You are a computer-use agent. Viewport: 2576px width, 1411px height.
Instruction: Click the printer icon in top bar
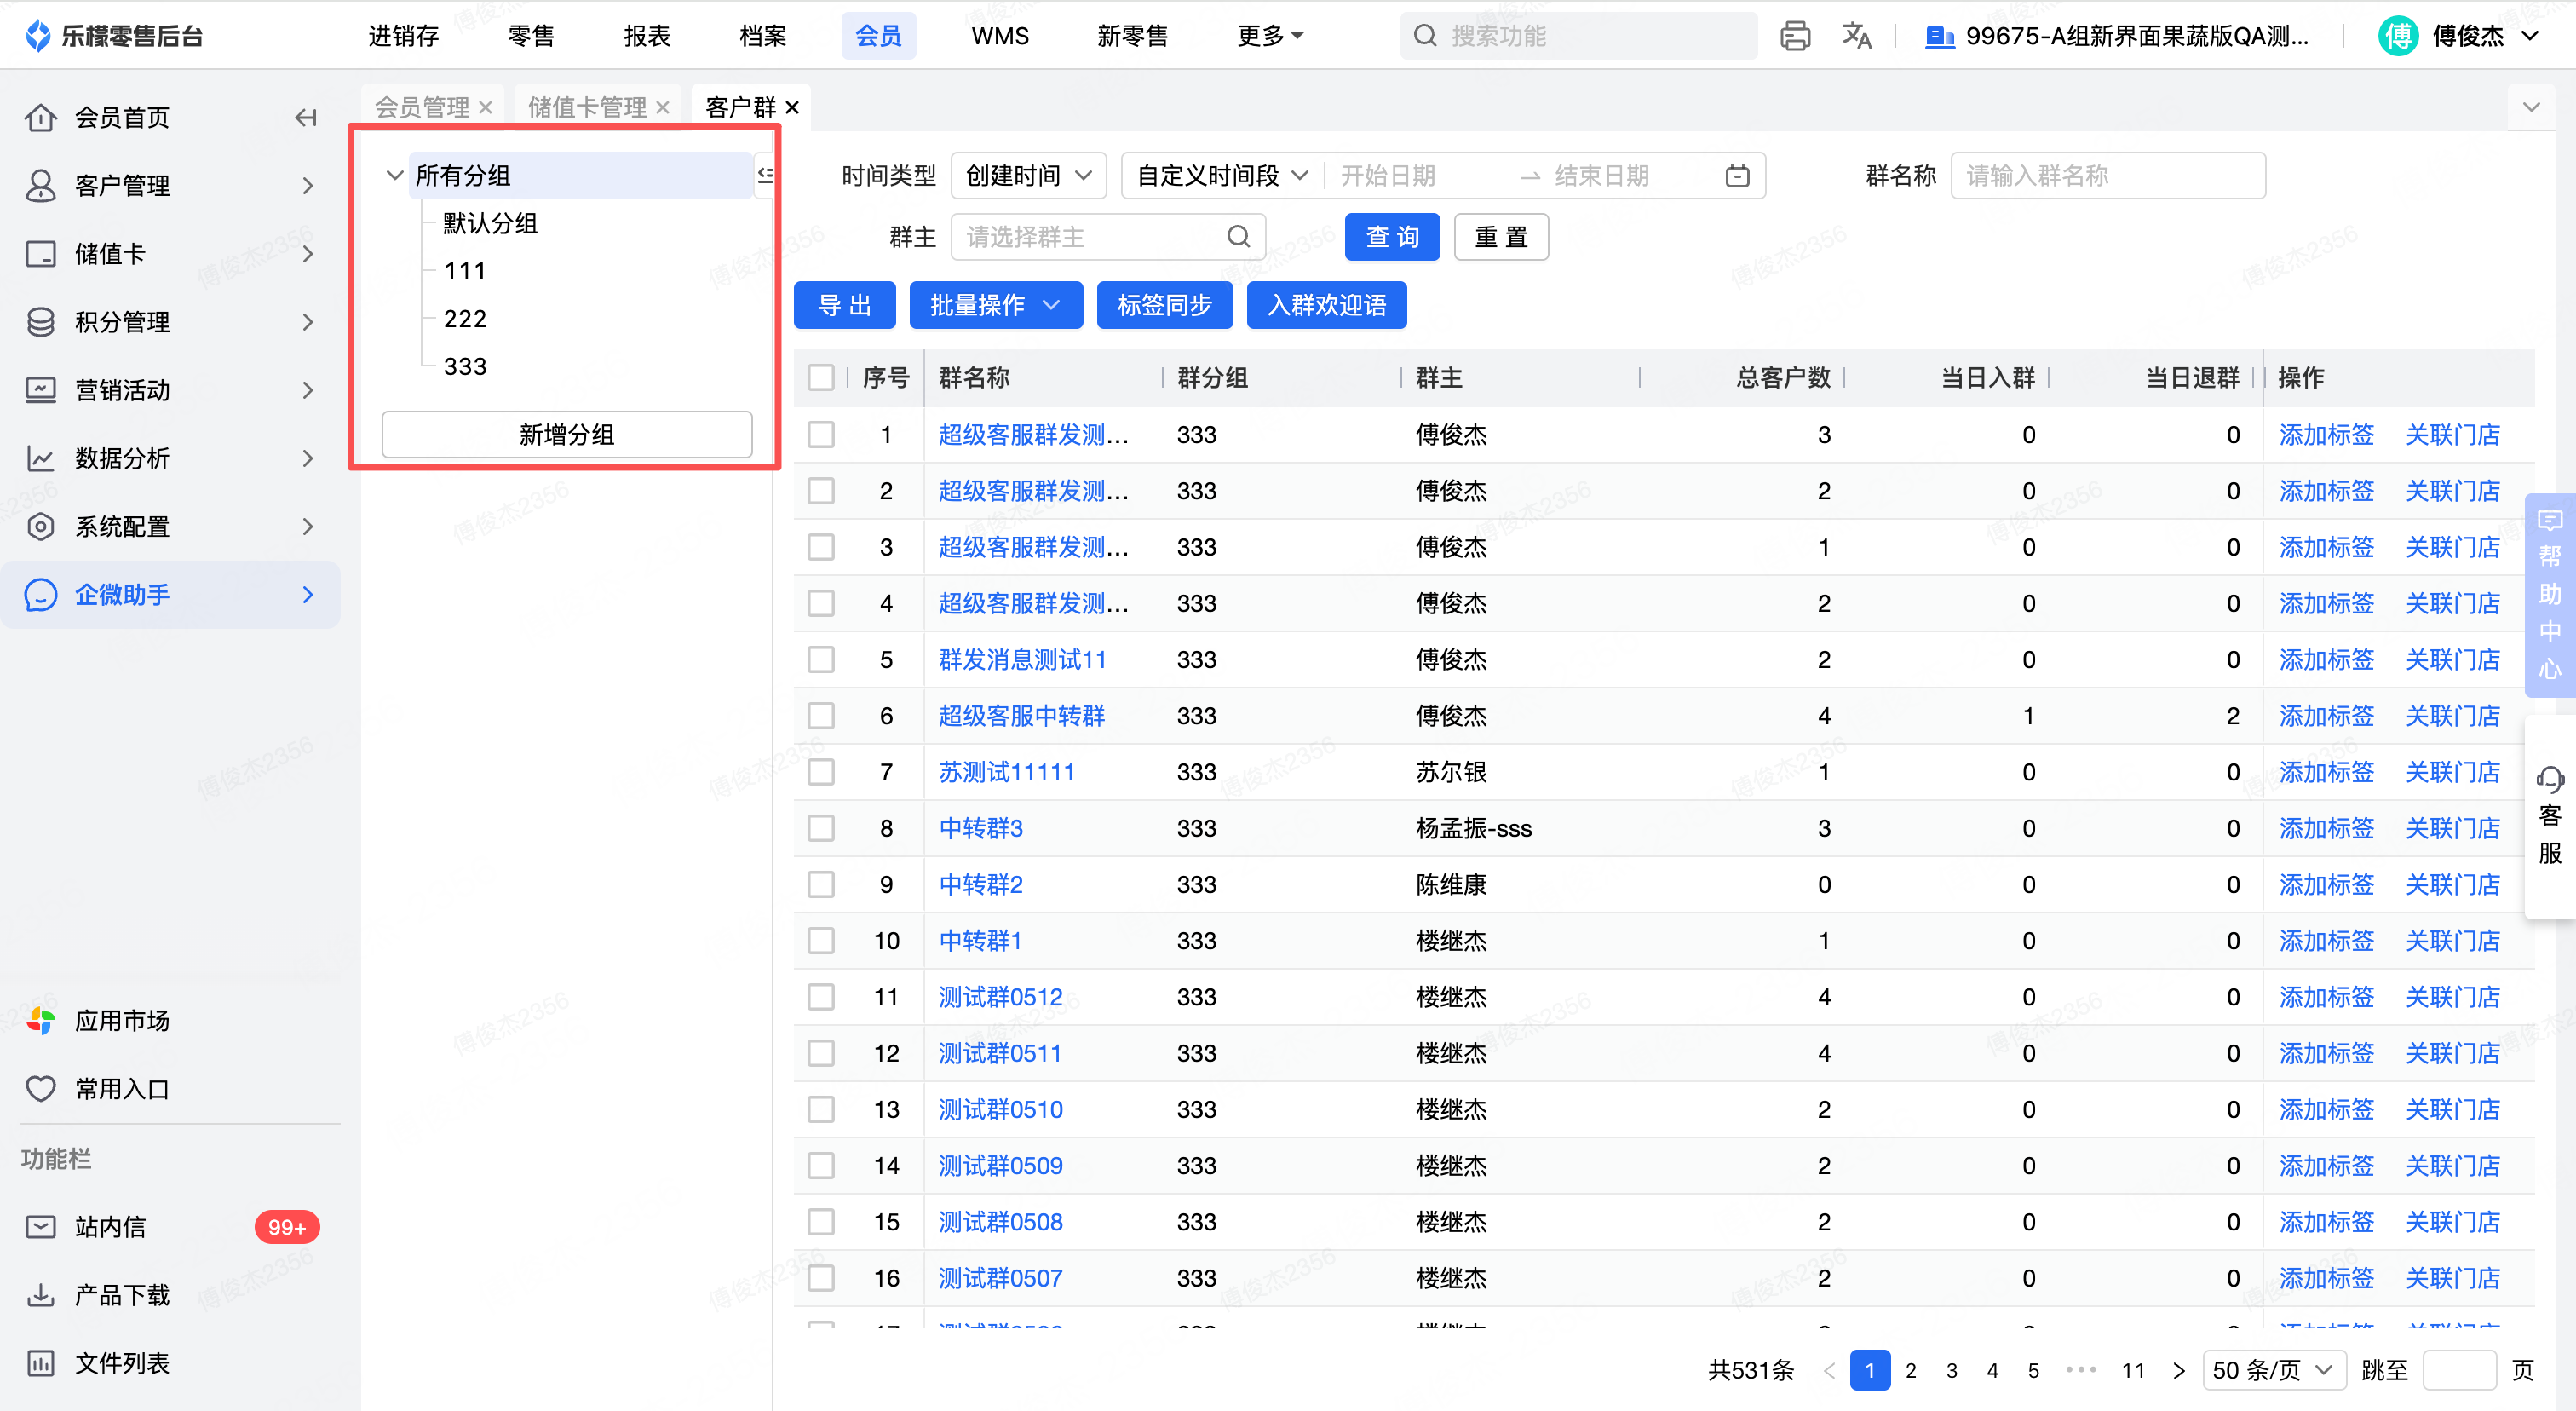point(1794,37)
